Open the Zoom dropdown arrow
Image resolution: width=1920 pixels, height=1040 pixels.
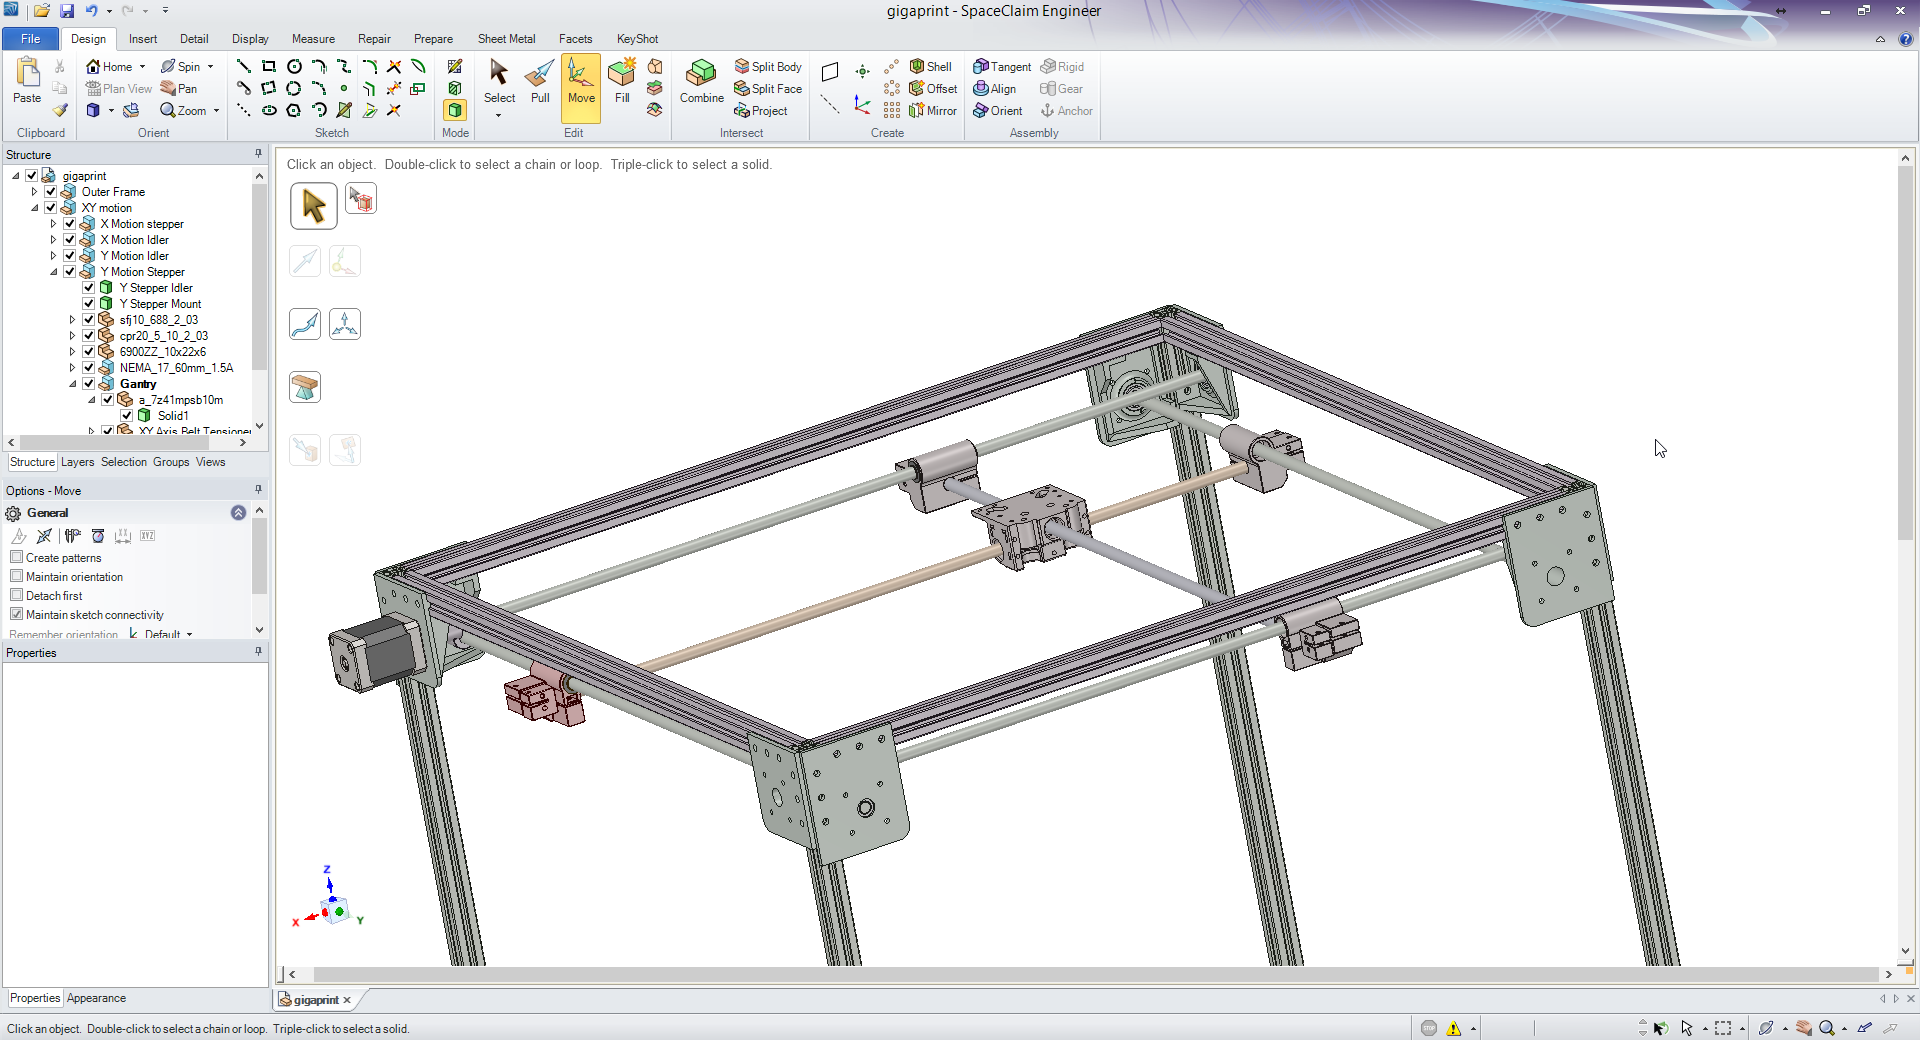coord(216,111)
